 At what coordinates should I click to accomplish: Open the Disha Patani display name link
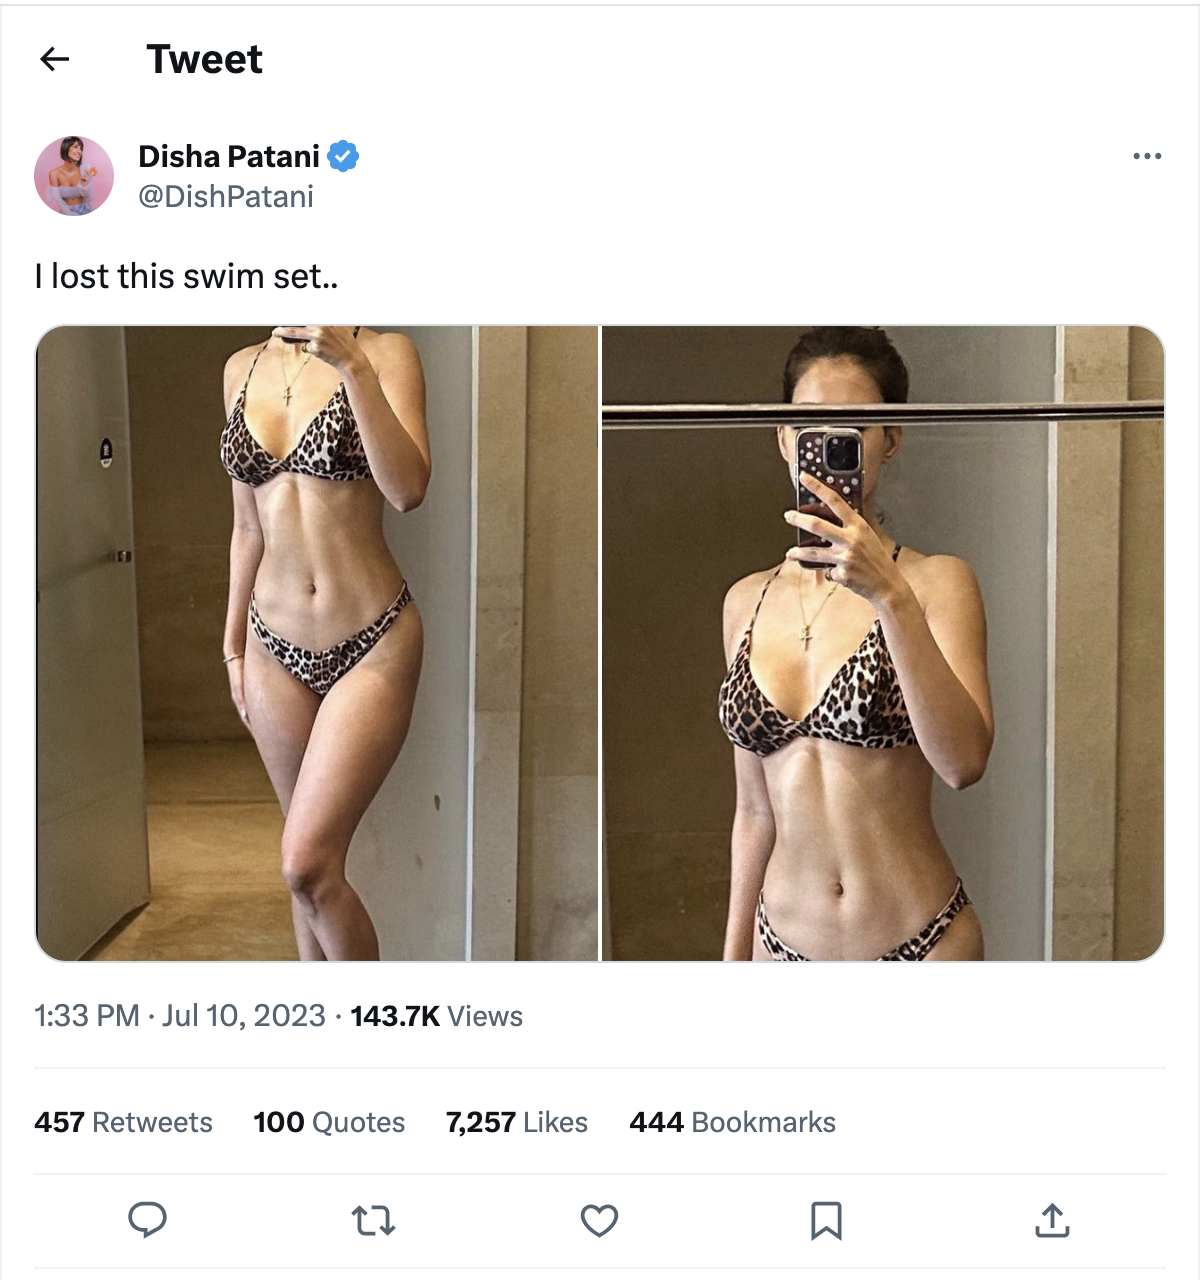229,157
